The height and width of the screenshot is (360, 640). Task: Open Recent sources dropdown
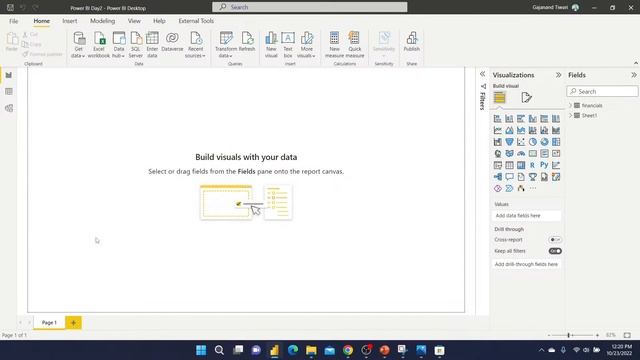tap(195, 45)
